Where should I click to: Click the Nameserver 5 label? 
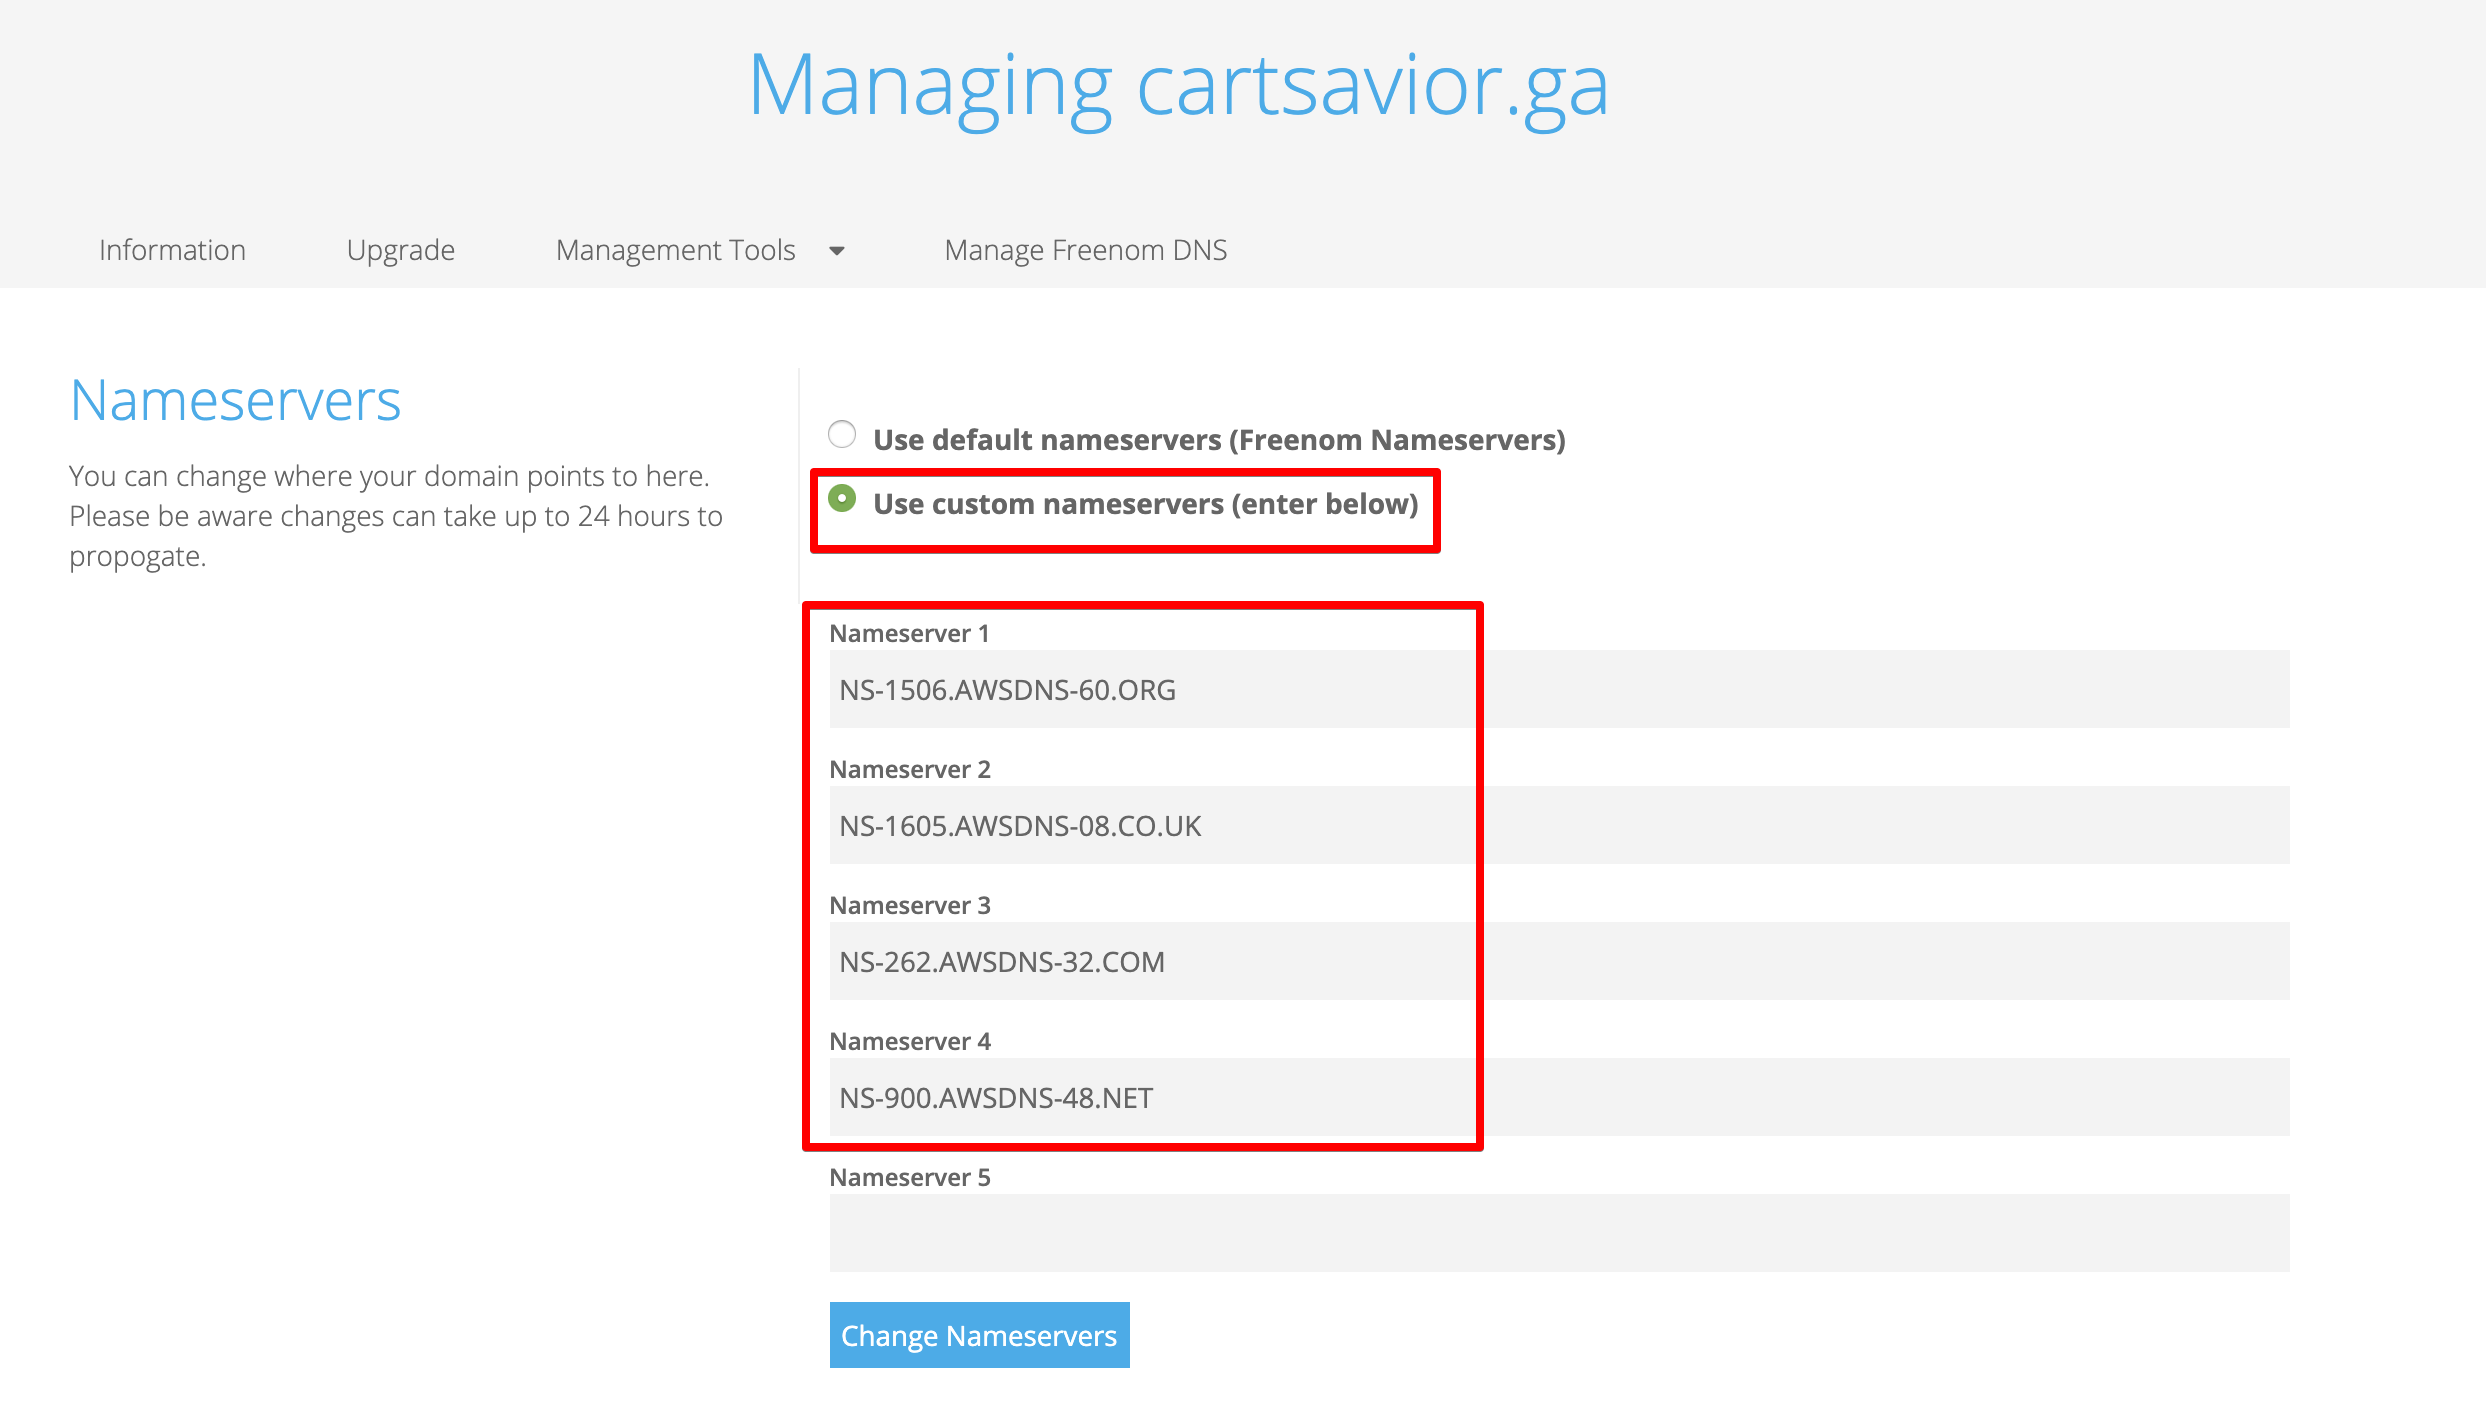click(x=909, y=1177)
